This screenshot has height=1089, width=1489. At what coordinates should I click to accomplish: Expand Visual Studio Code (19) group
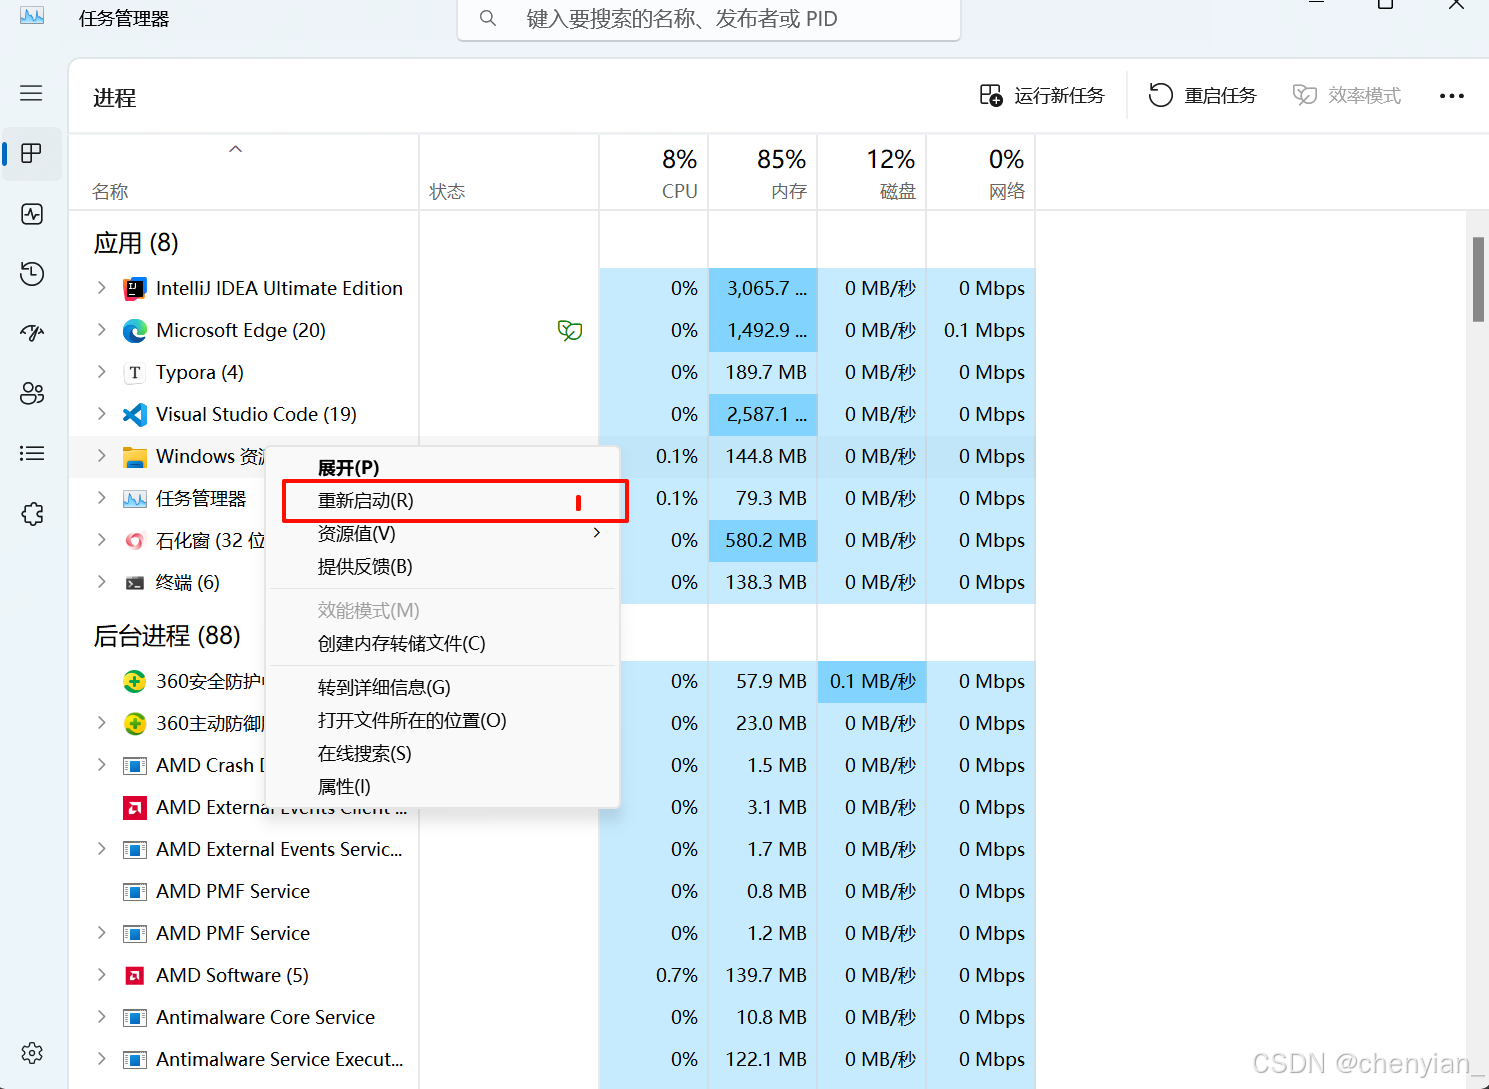pos(101,414)
